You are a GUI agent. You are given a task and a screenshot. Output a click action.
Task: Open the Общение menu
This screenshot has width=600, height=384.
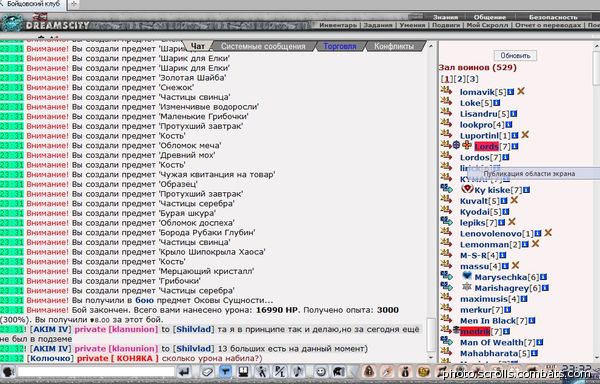tap(489, 17)
